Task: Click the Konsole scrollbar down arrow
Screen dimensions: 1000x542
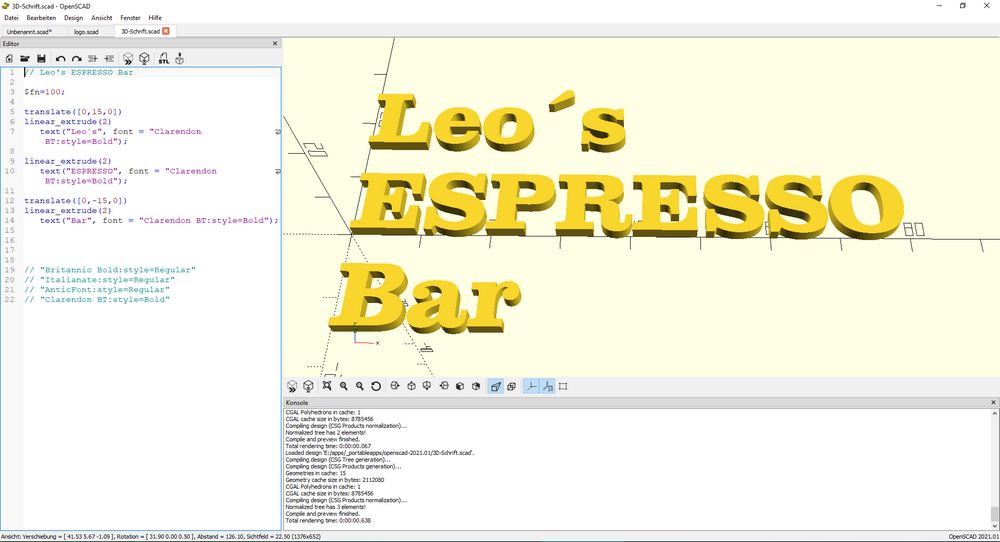Action: pyautogui.click(x=994, y=525)
